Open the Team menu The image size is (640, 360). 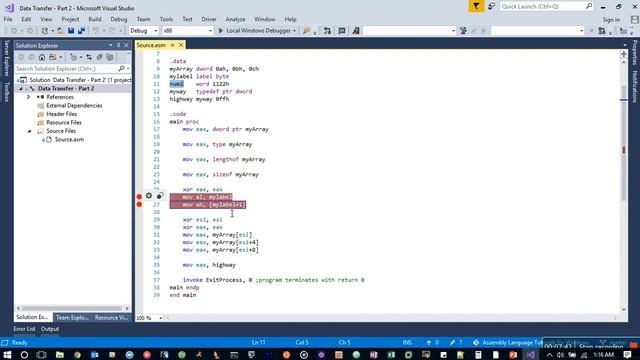tap(143, 19)
